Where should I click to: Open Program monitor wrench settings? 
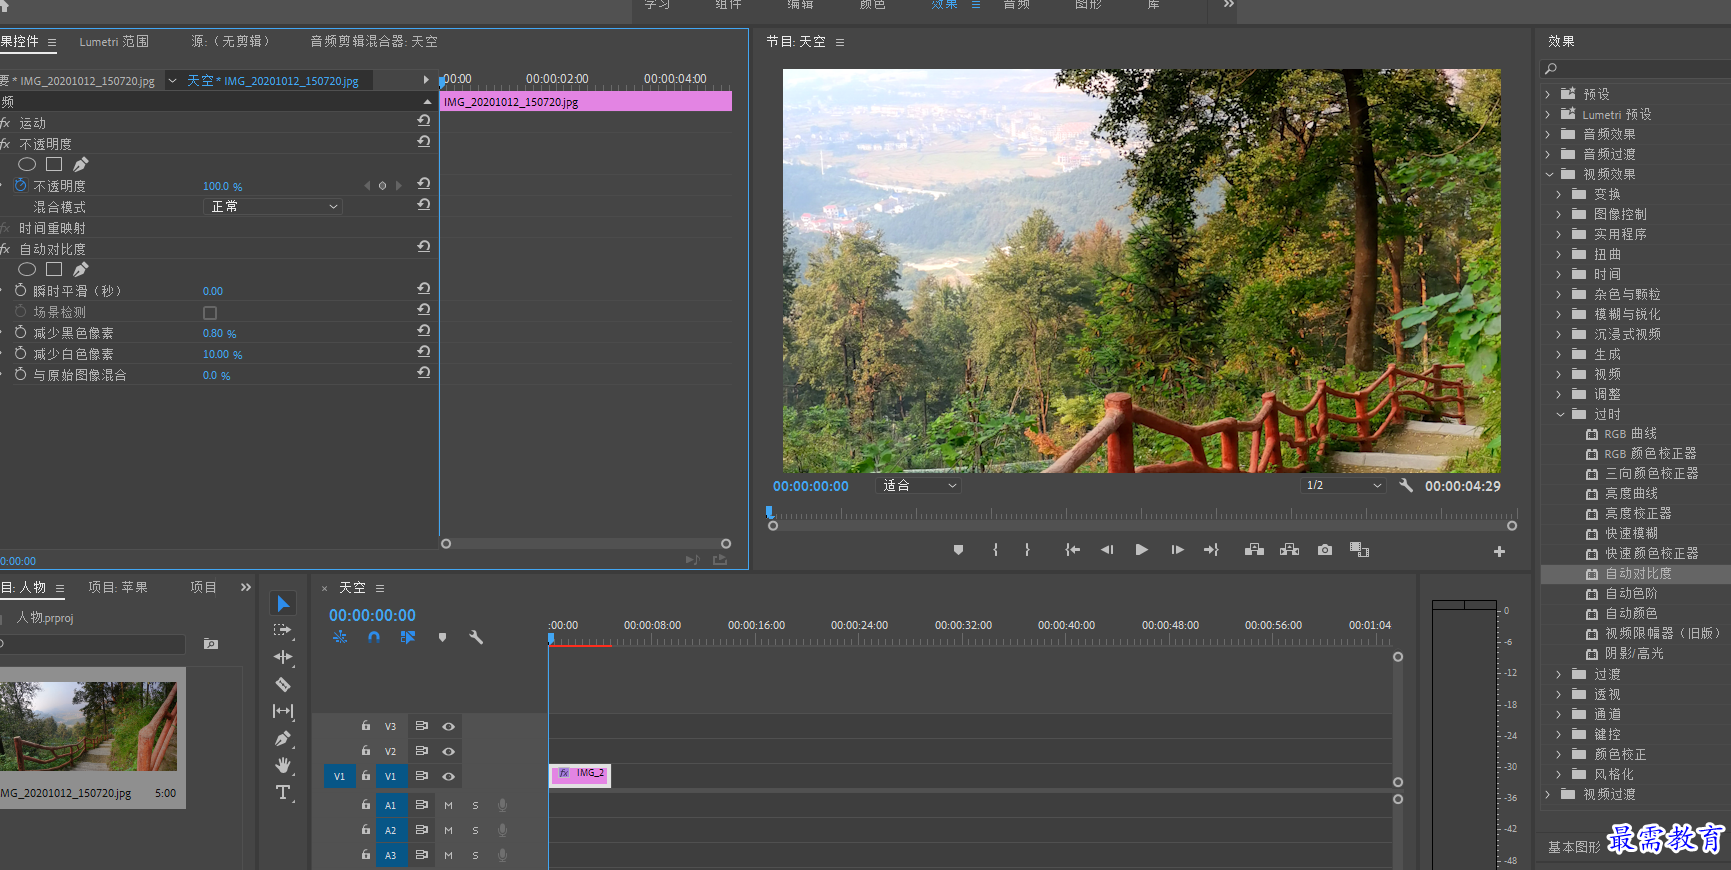click(1406, 486)
